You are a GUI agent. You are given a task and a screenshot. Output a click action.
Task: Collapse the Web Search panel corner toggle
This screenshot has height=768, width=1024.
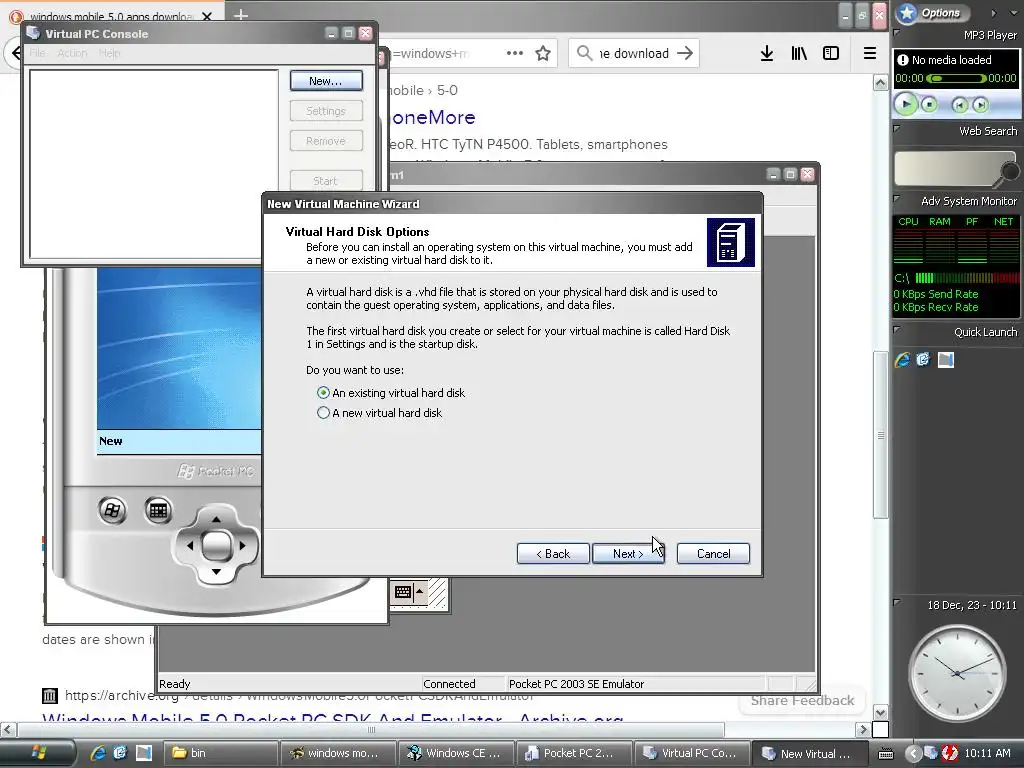pyautogui.click(x=897, y=129)
